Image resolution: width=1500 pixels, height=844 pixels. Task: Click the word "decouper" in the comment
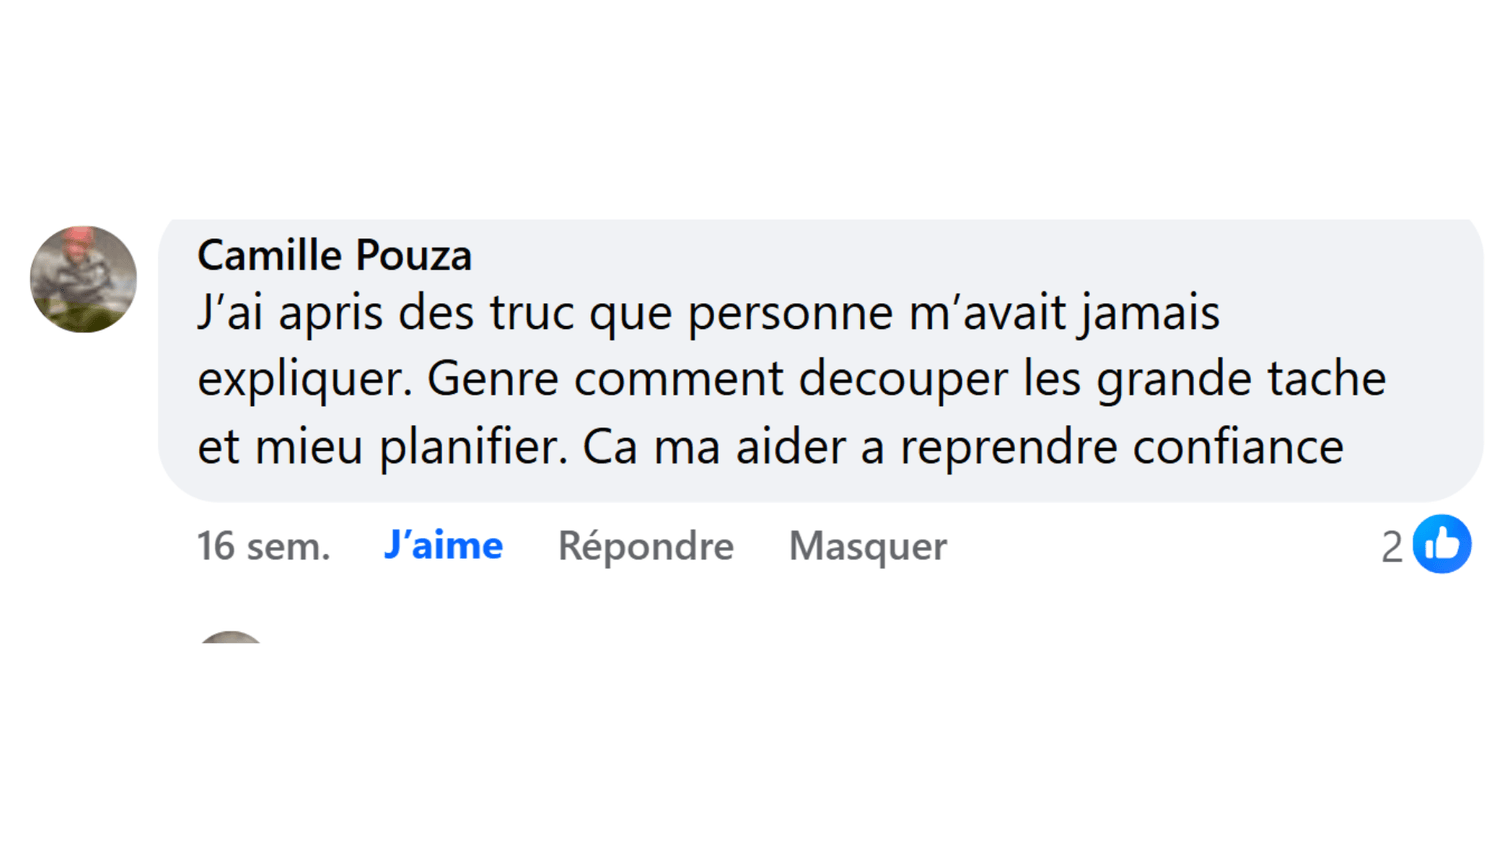[x=903, y=379]
